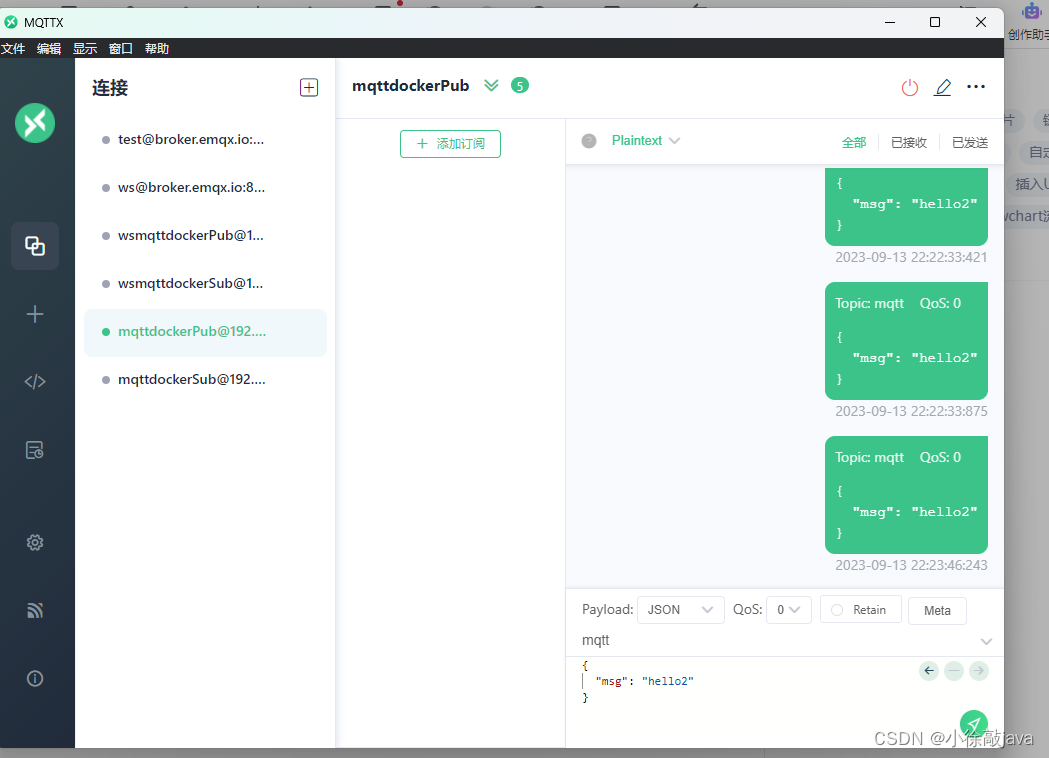Click the new connection plus box icon

308,88
